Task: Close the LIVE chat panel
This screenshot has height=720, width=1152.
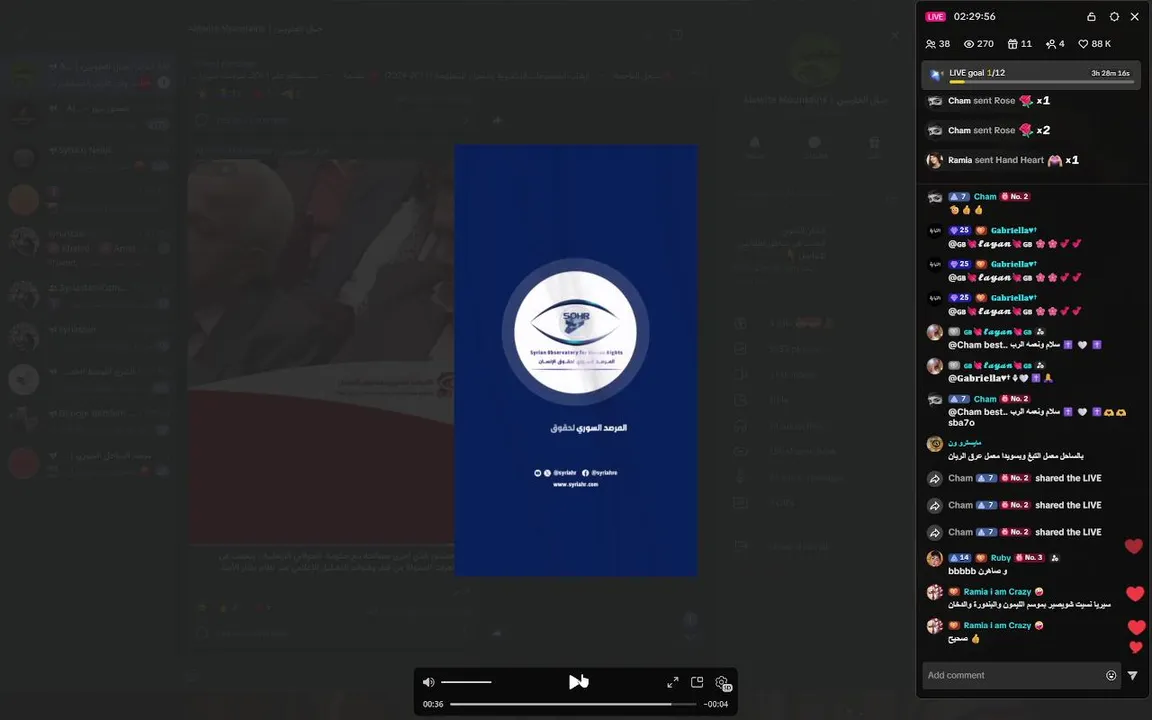Action: (x=1134, y=16)
